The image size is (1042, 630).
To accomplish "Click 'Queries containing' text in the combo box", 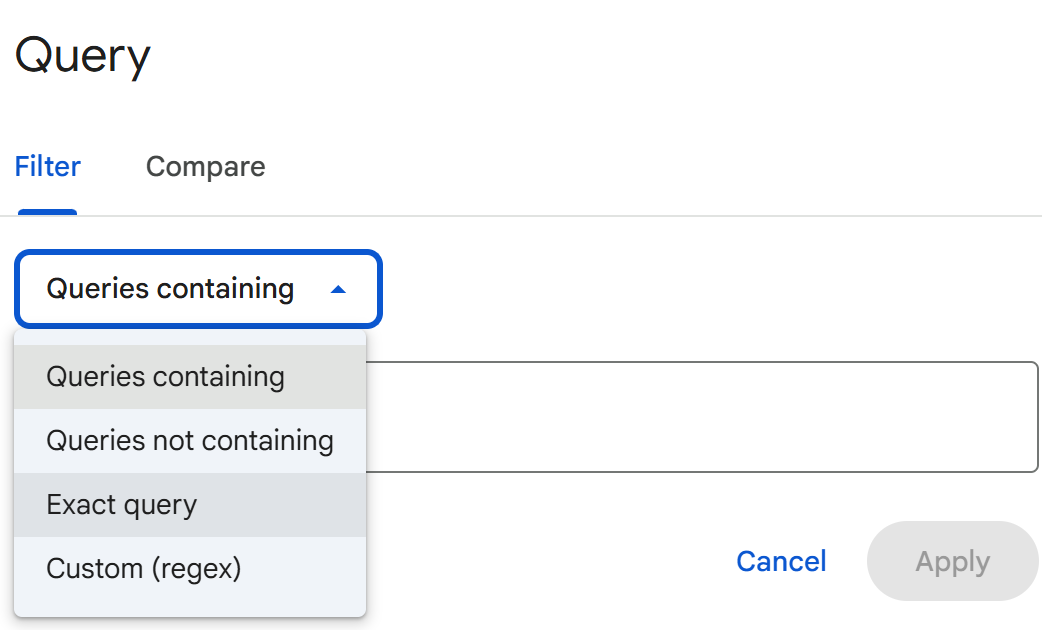I will click(170, 290).
